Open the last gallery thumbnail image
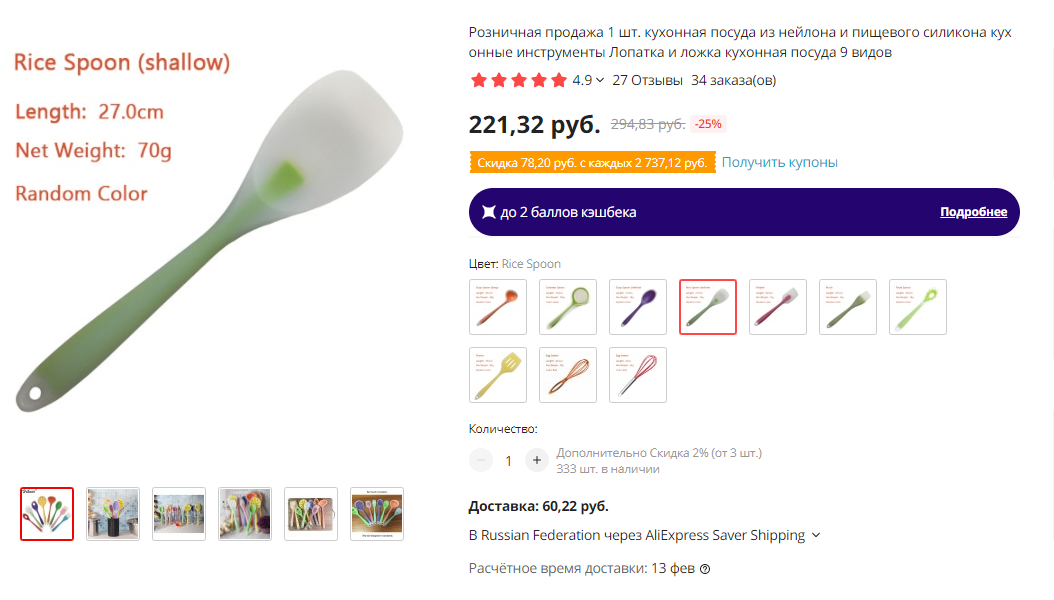The height and width of the screenshot is (600, 1054). 377,514
